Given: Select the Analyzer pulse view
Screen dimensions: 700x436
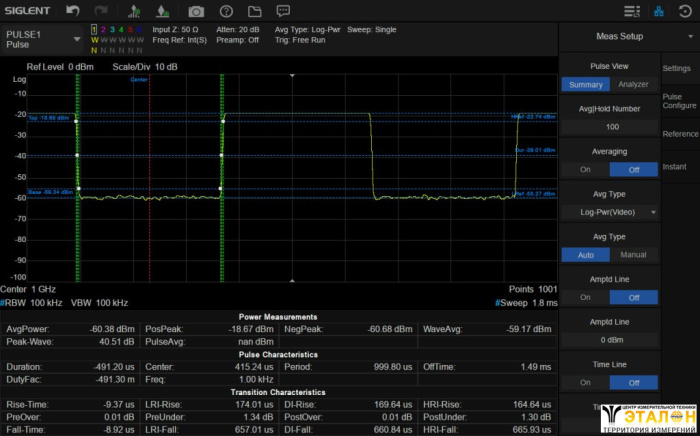Looking at the screenshot, I should point(633,84).
